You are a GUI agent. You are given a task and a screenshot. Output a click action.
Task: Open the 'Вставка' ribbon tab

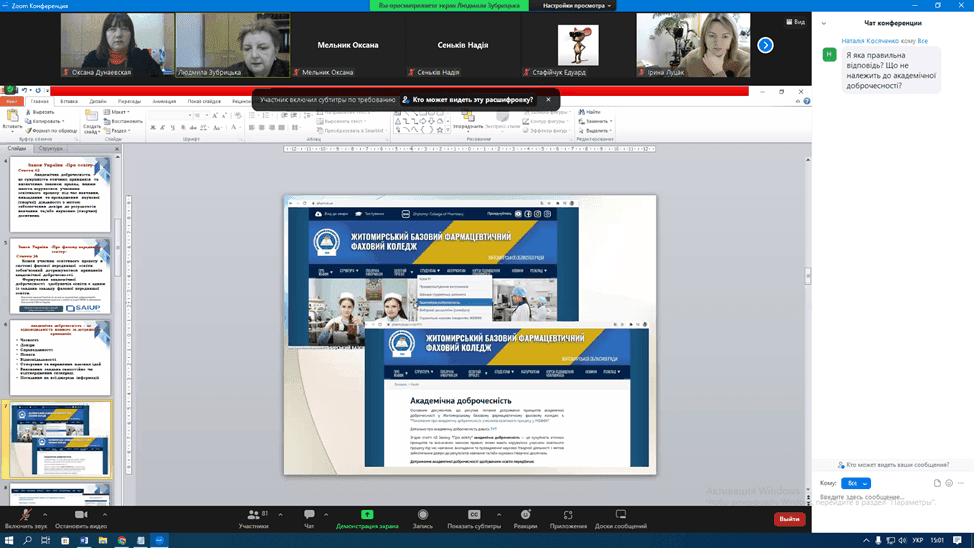(69, 101)
